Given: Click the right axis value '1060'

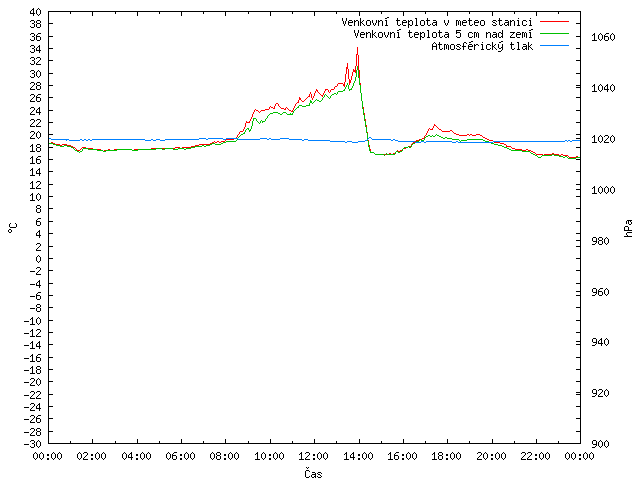Looking at the screenshot, I should coord(603,38).
